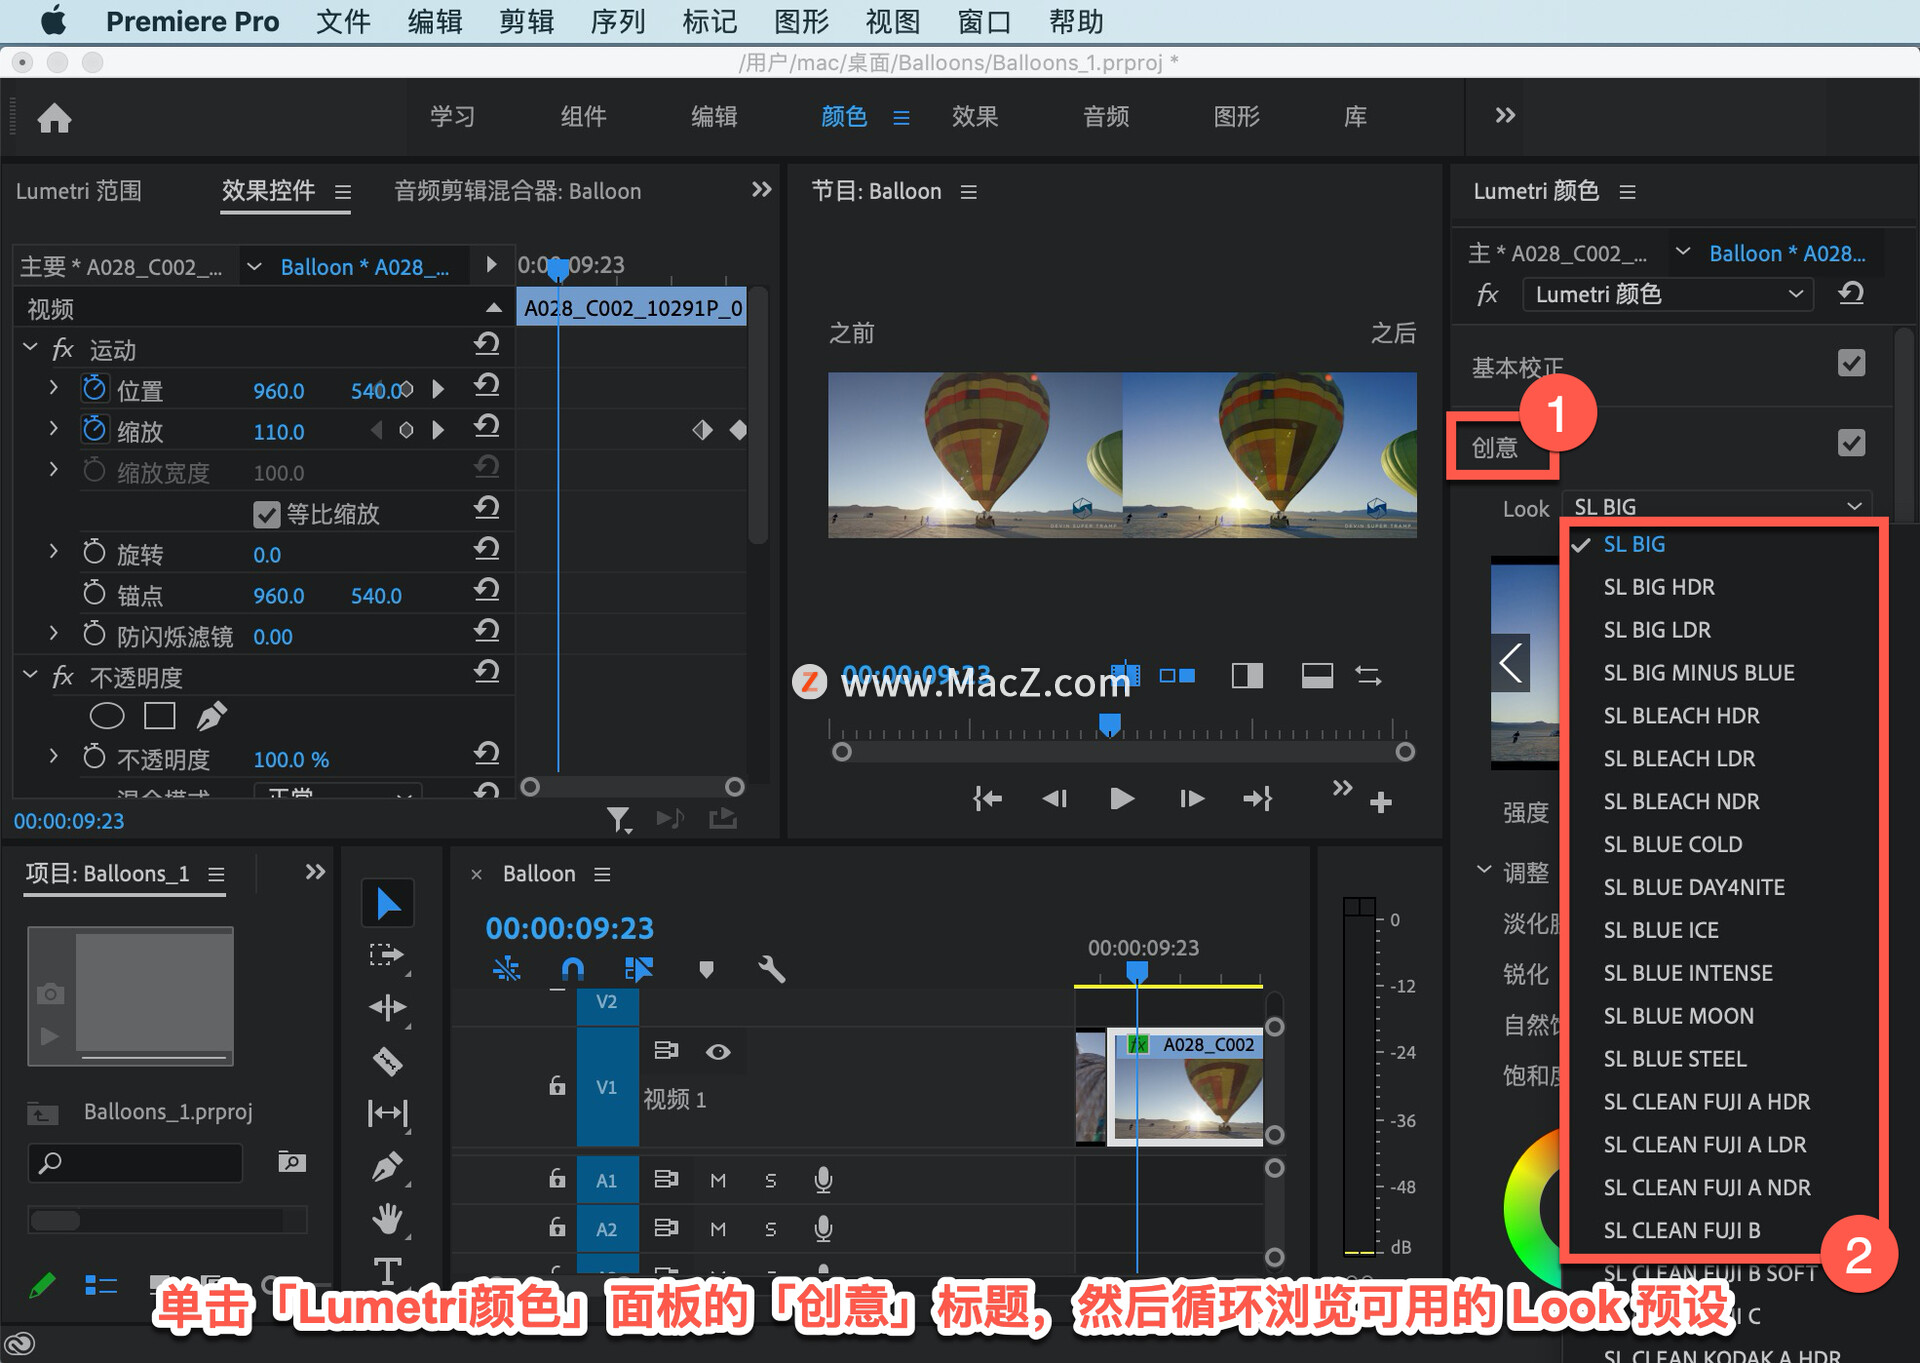Toggle linked selection icon in timeline
This screenshot has height=1363, width=1920.
(x=638, y=968)
